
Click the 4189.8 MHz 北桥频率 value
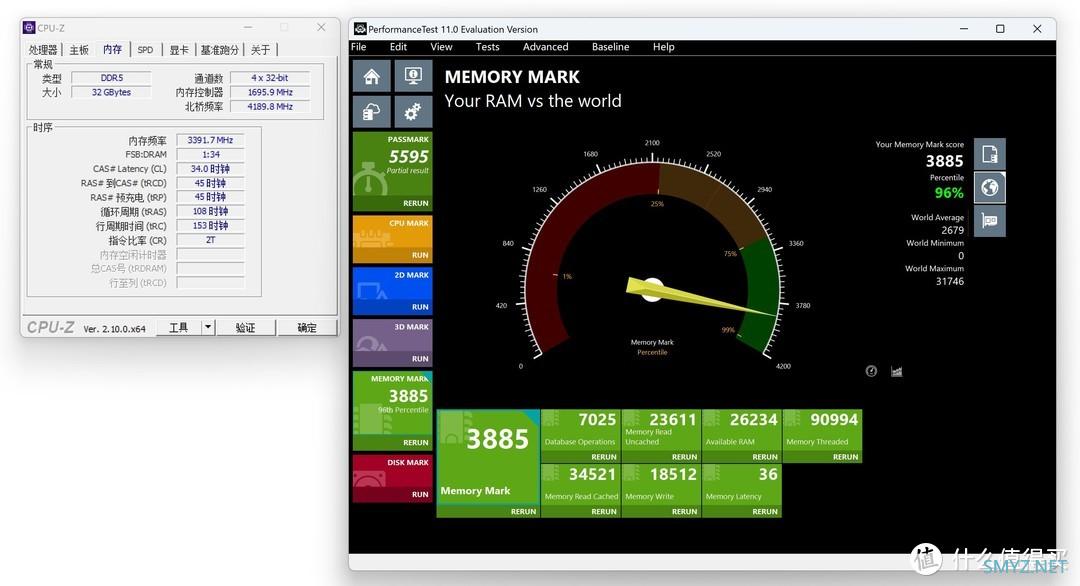270,107
